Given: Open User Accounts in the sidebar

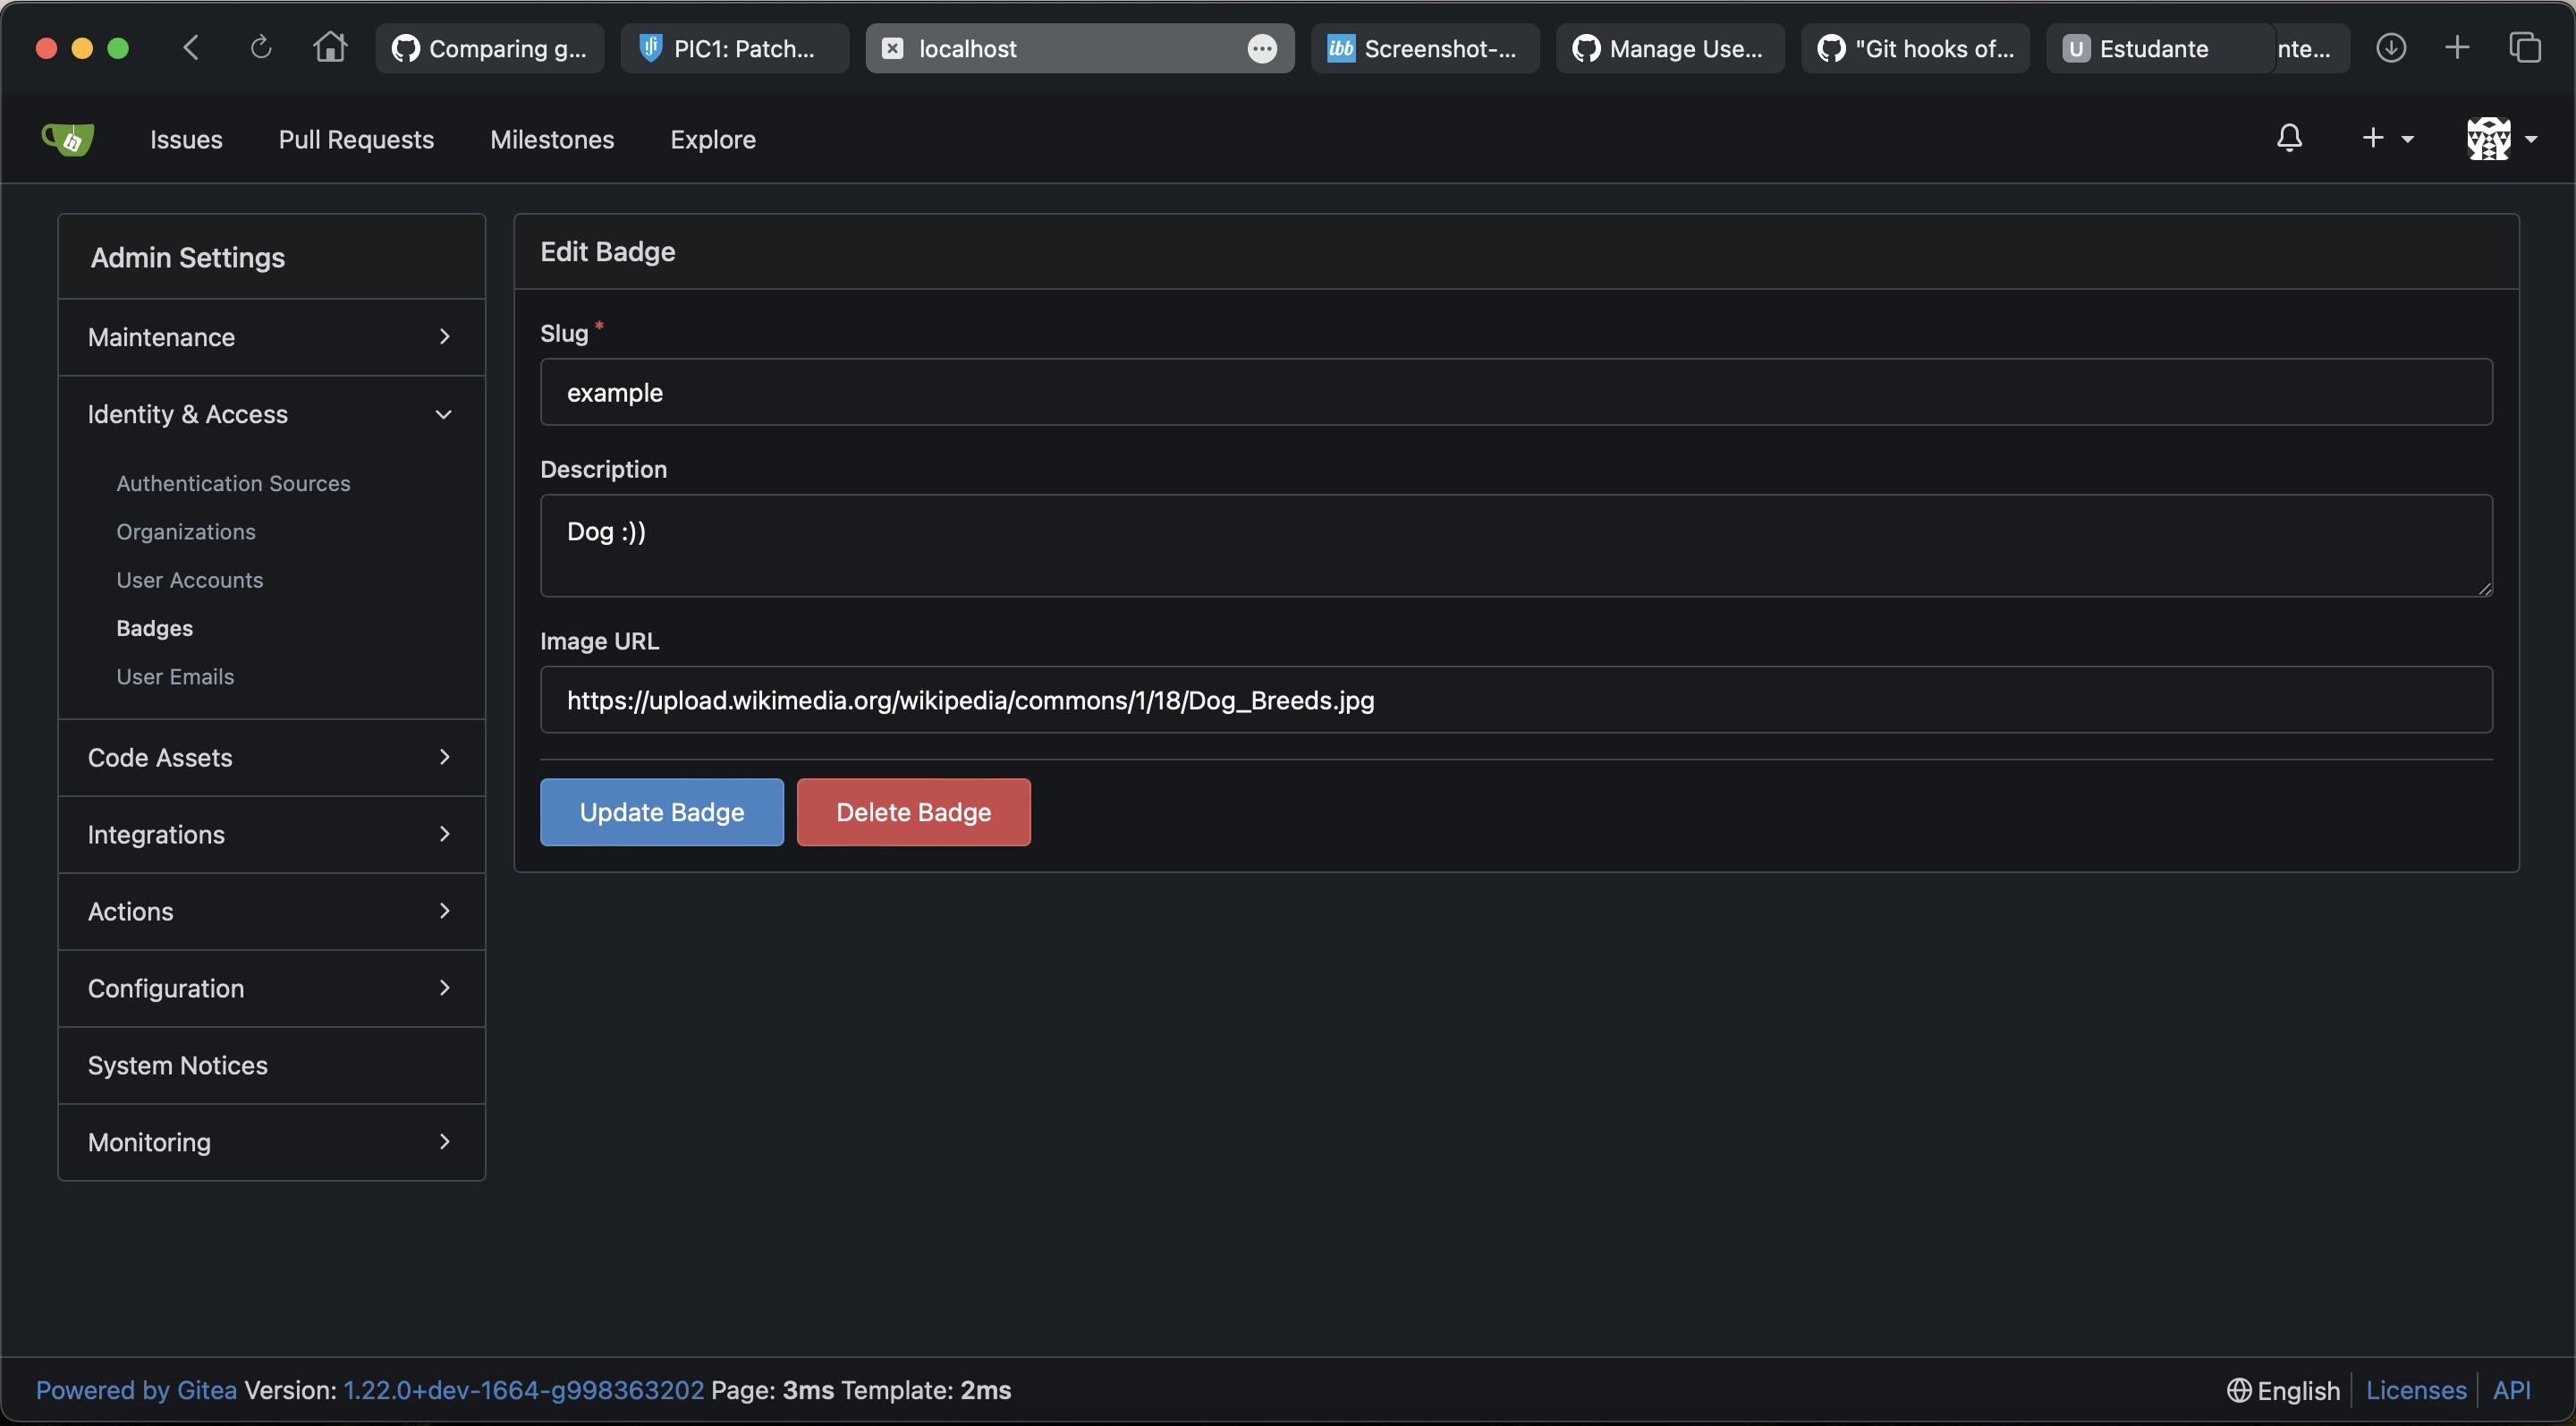Looking at the screenshot, I should [190, 580].
